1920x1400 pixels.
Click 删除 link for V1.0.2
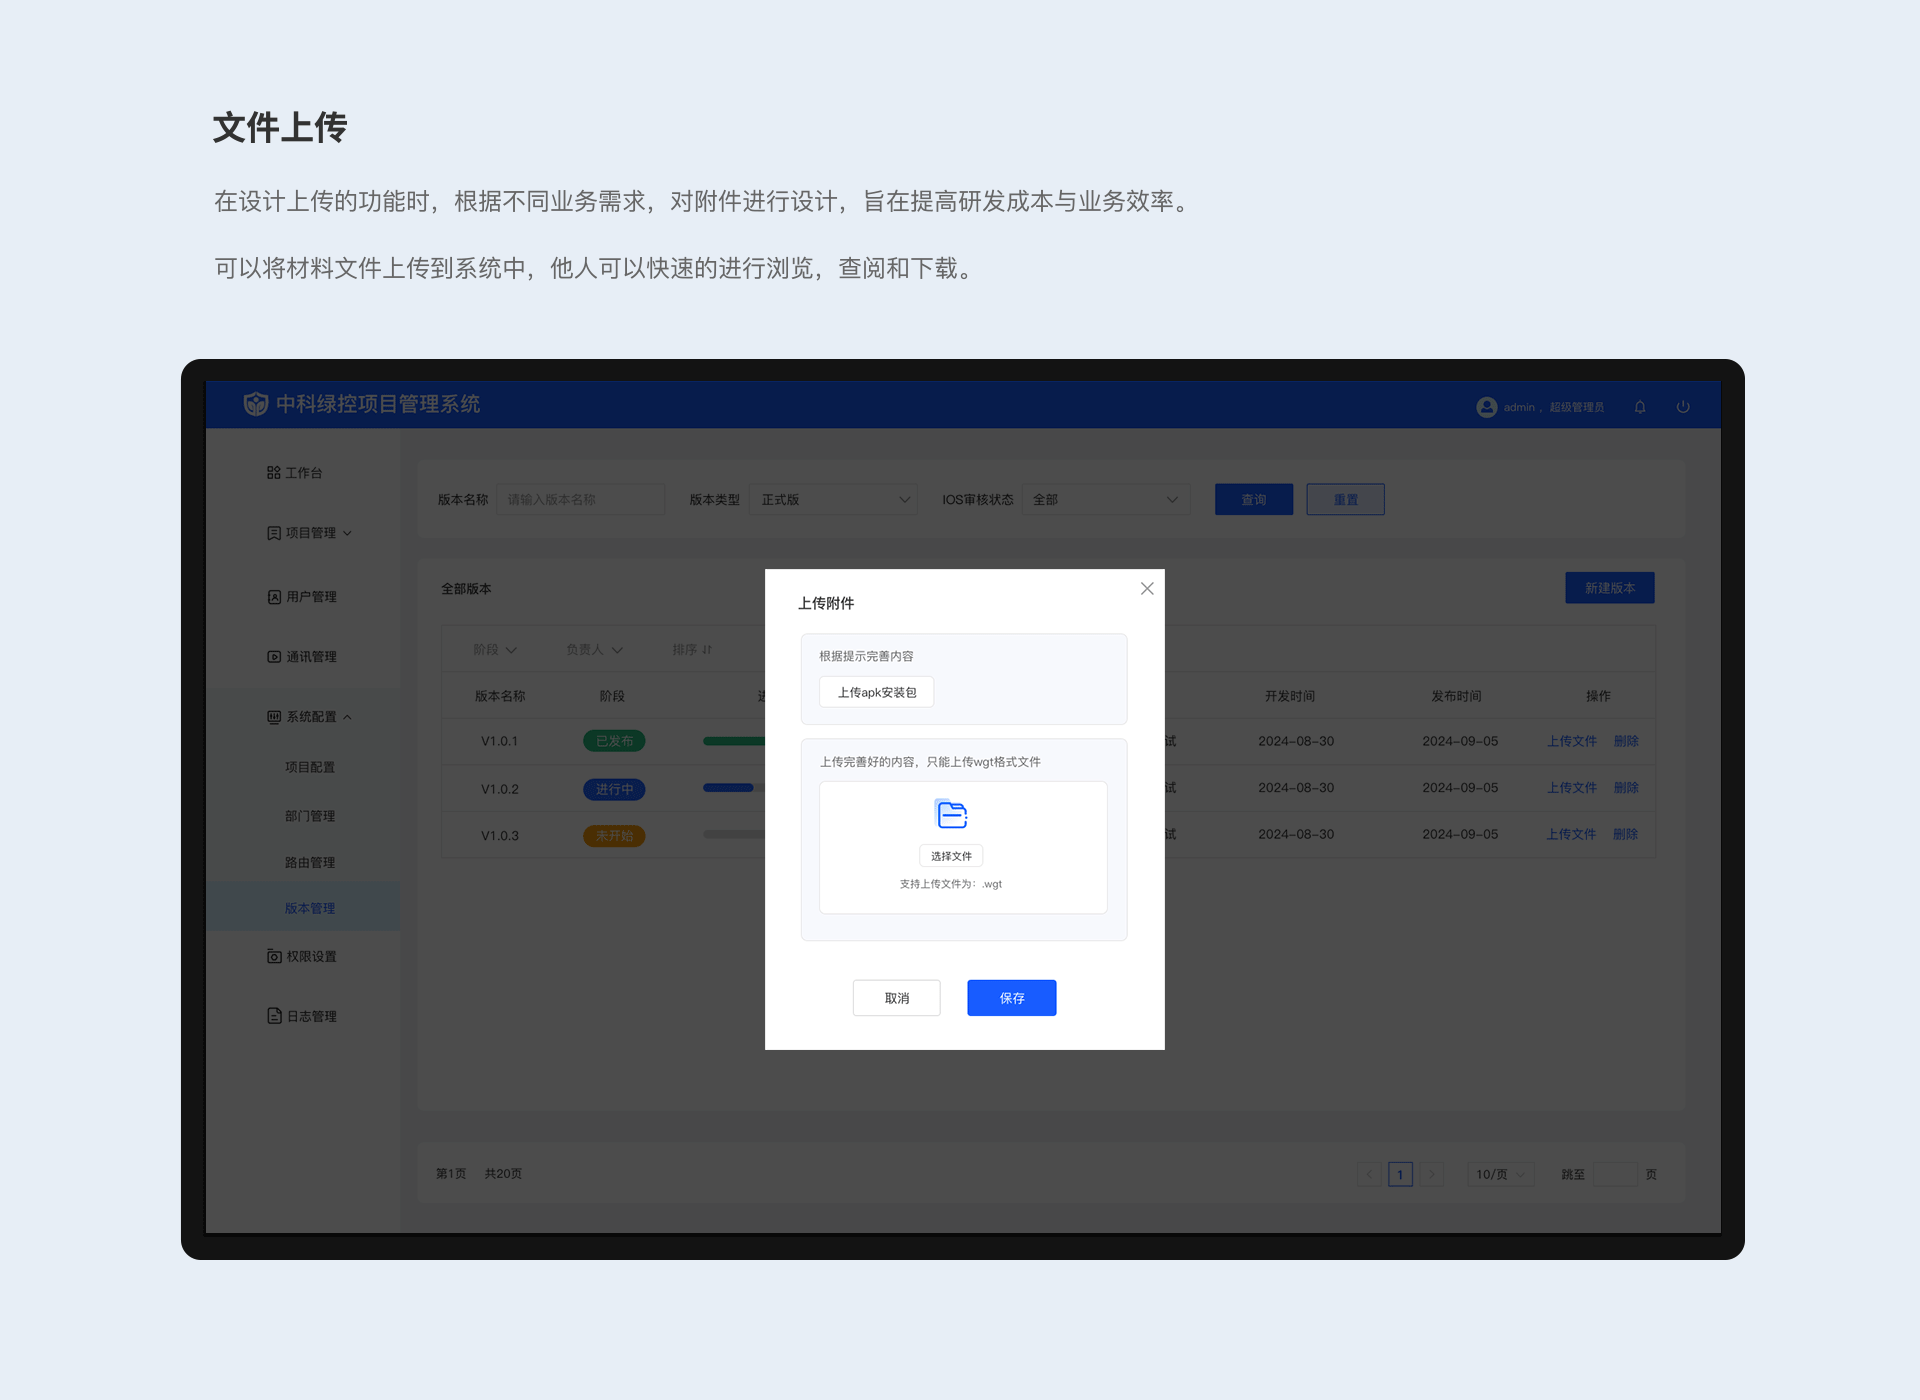pos(1626,788)
